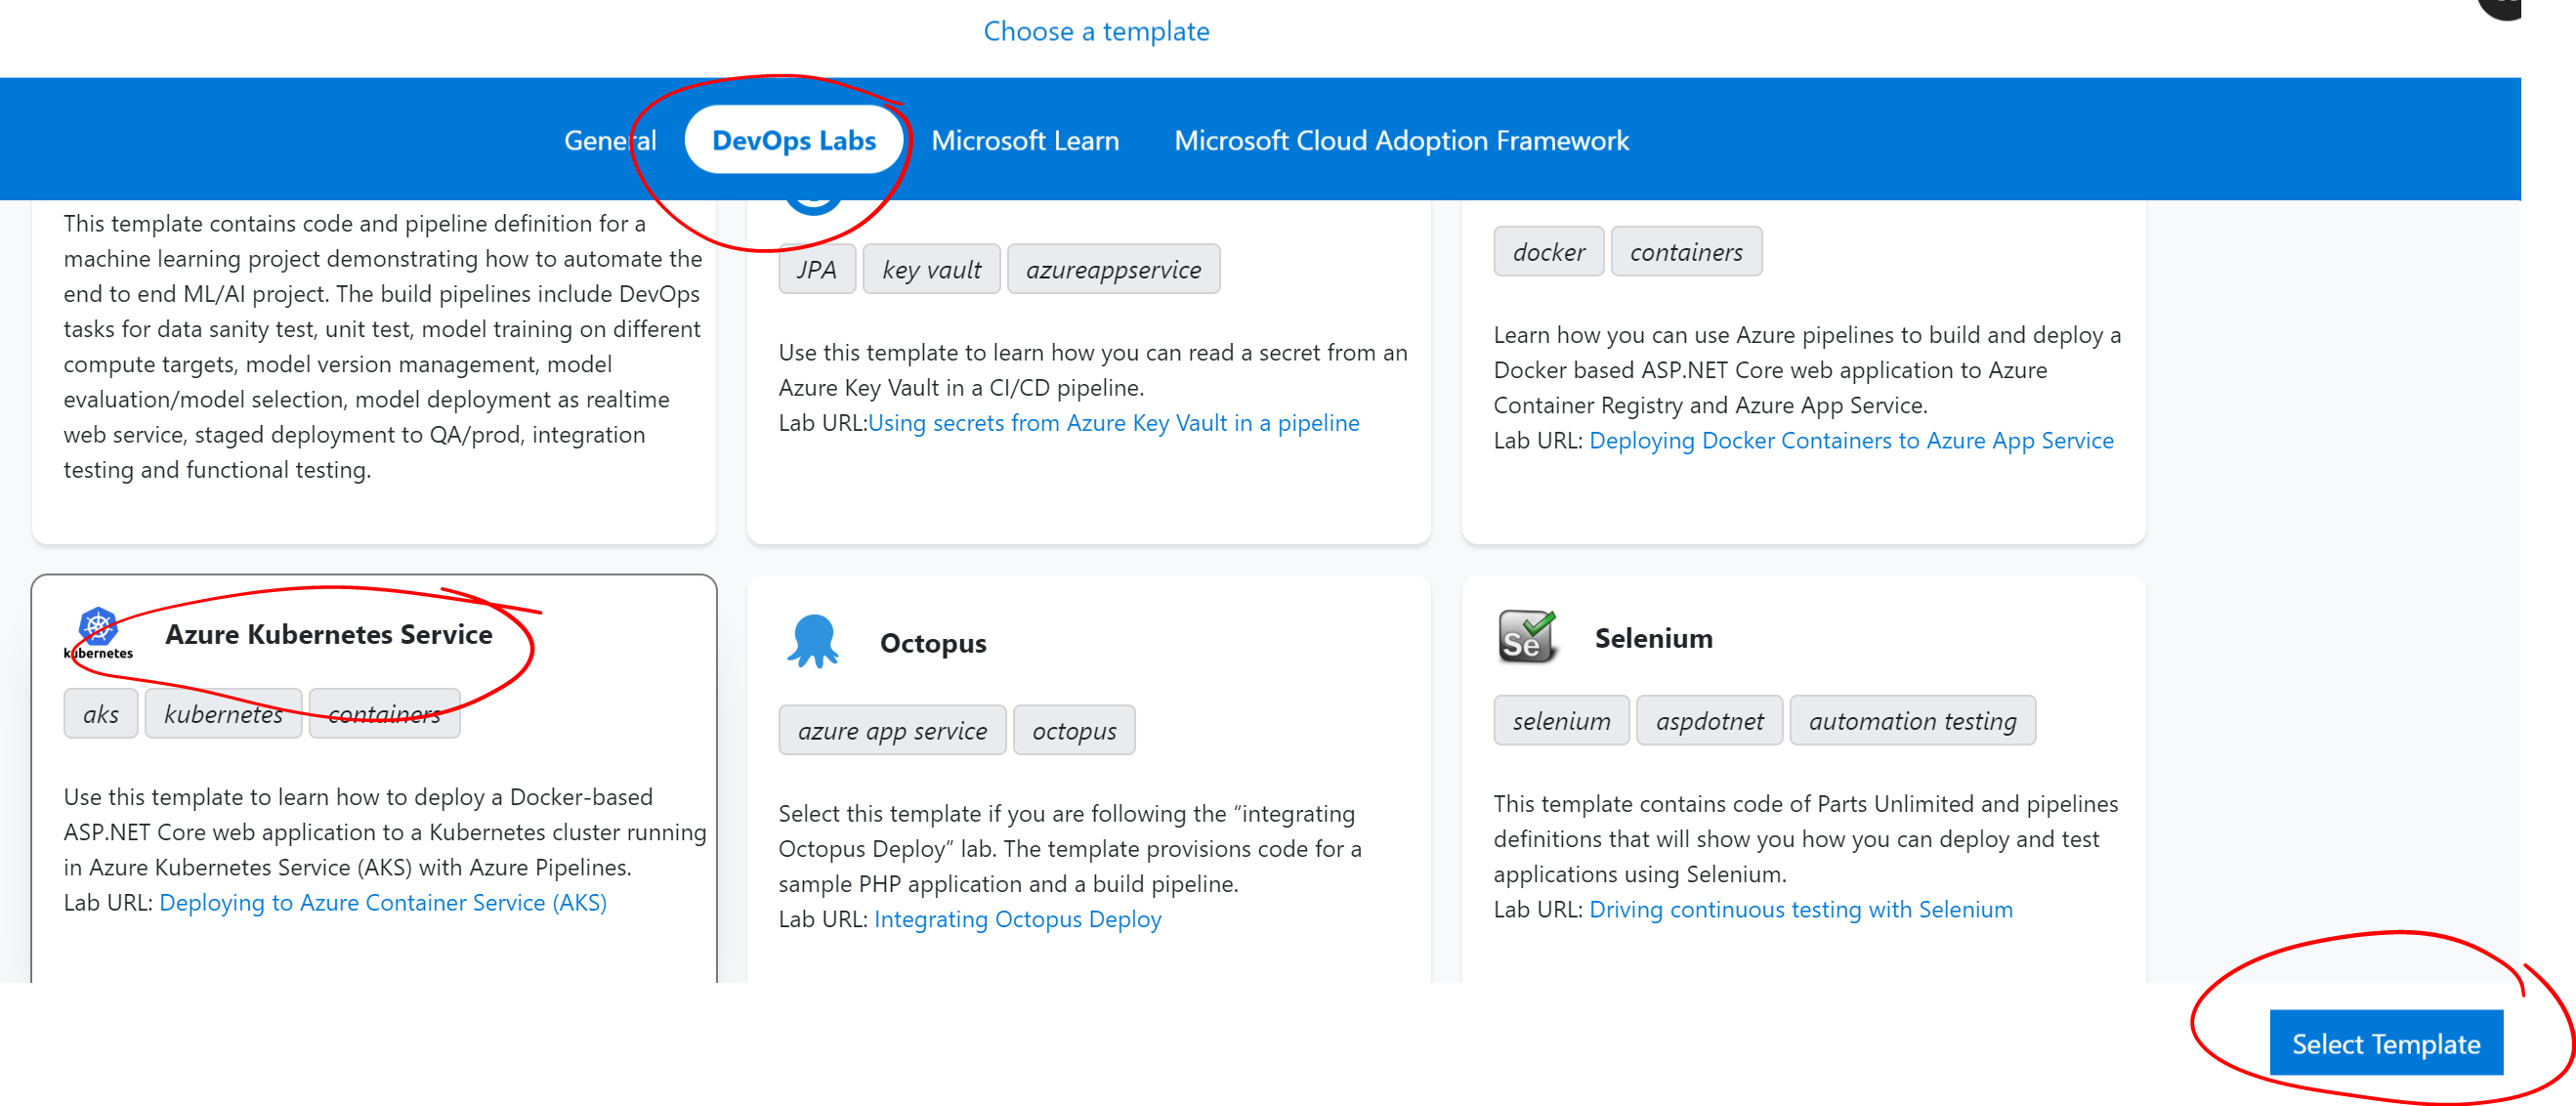Image resolution: width=2576 pixels, height=1106 pixels.
Task: Click the blue Octopus logo icon
Action: (813, 641)
